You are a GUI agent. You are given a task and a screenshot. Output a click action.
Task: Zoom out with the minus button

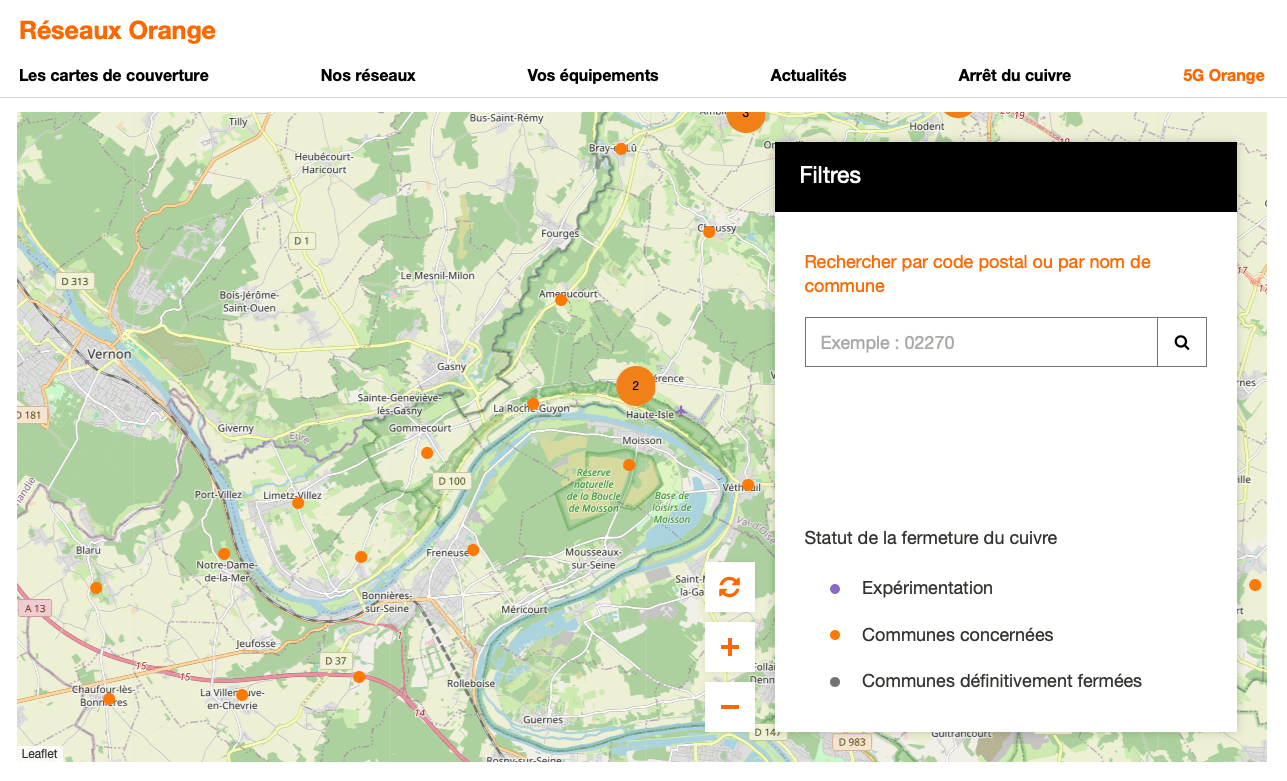(729, 707)
